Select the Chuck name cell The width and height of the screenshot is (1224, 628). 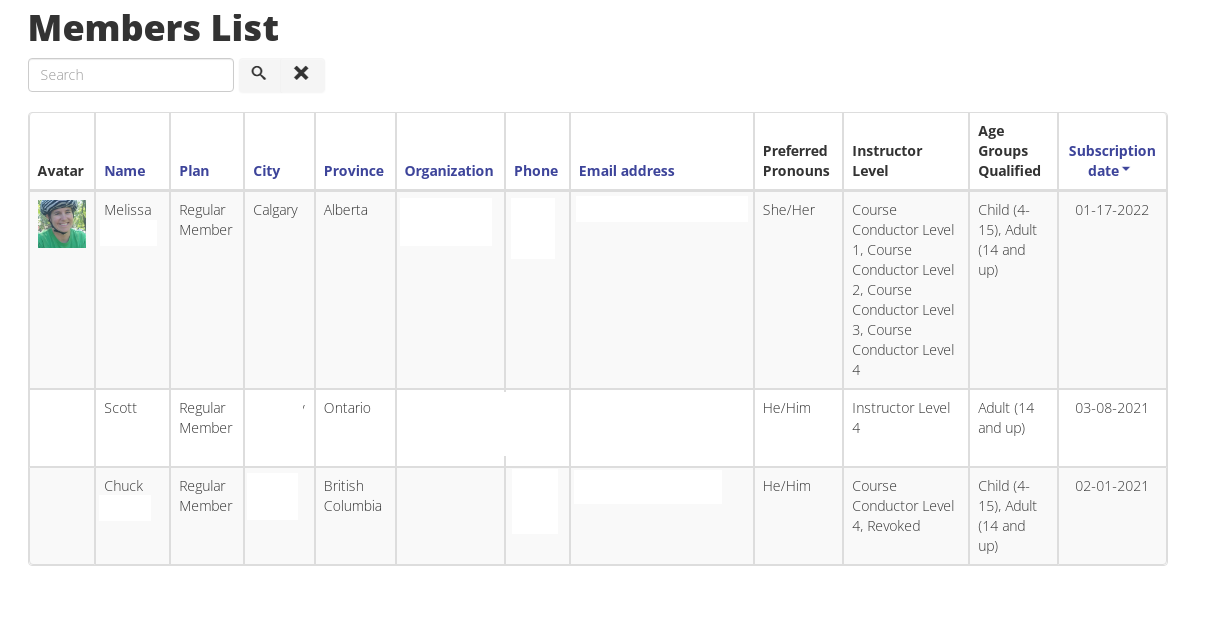tap(133, 516)
